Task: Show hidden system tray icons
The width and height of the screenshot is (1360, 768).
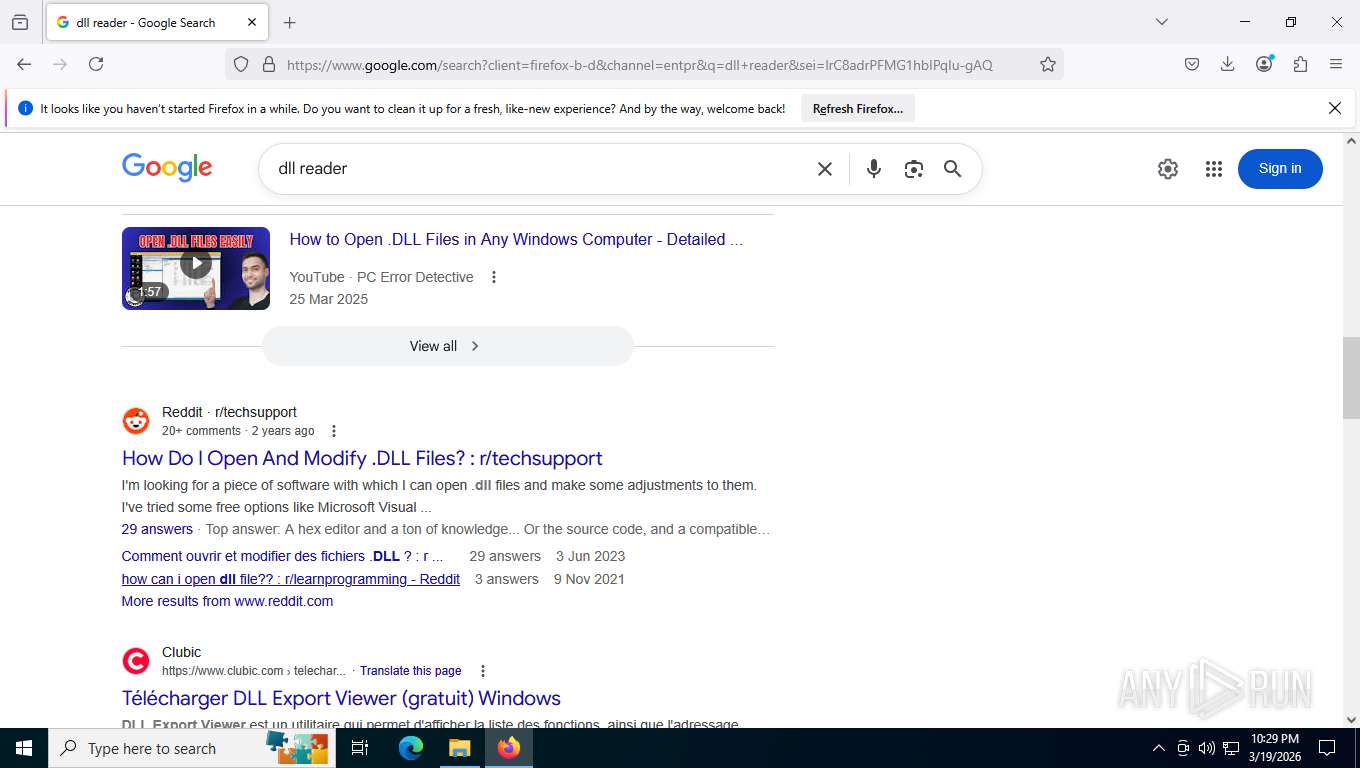Action: (x=1159, y=748)
